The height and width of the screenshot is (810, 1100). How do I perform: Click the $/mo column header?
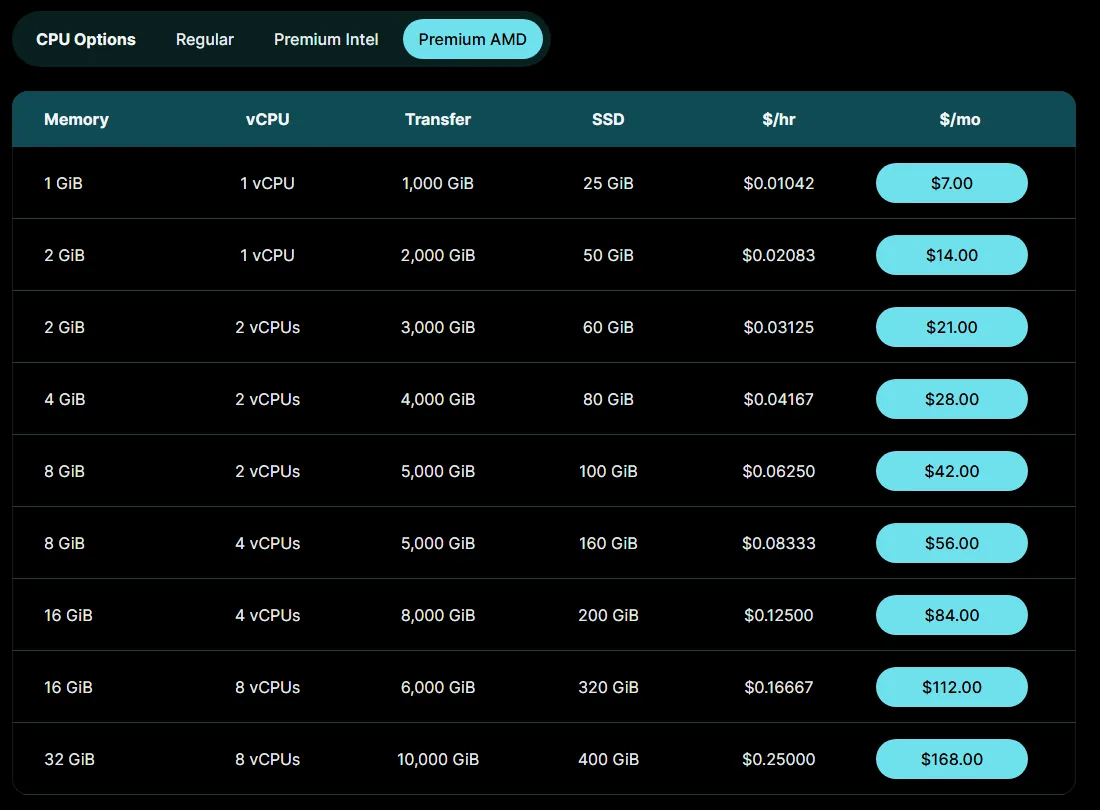960,119
